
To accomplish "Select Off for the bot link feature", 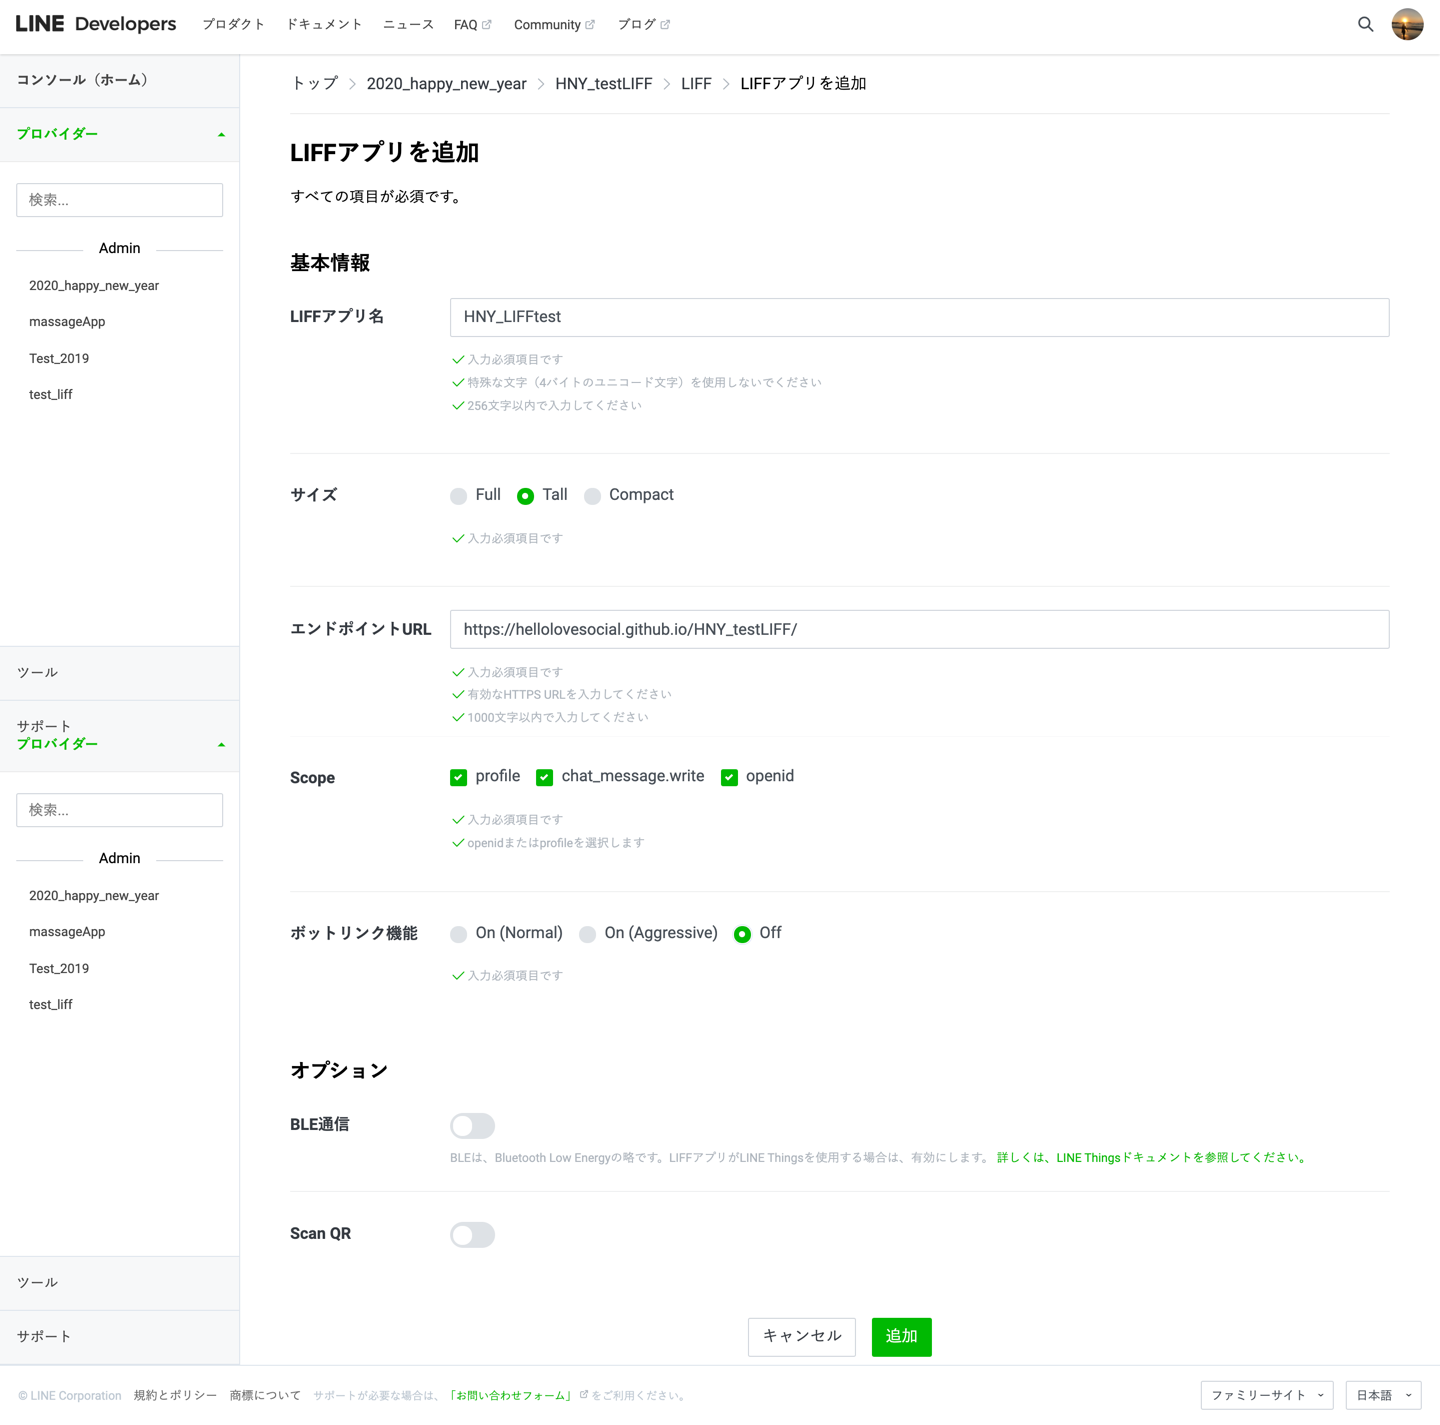I will 742,934.
